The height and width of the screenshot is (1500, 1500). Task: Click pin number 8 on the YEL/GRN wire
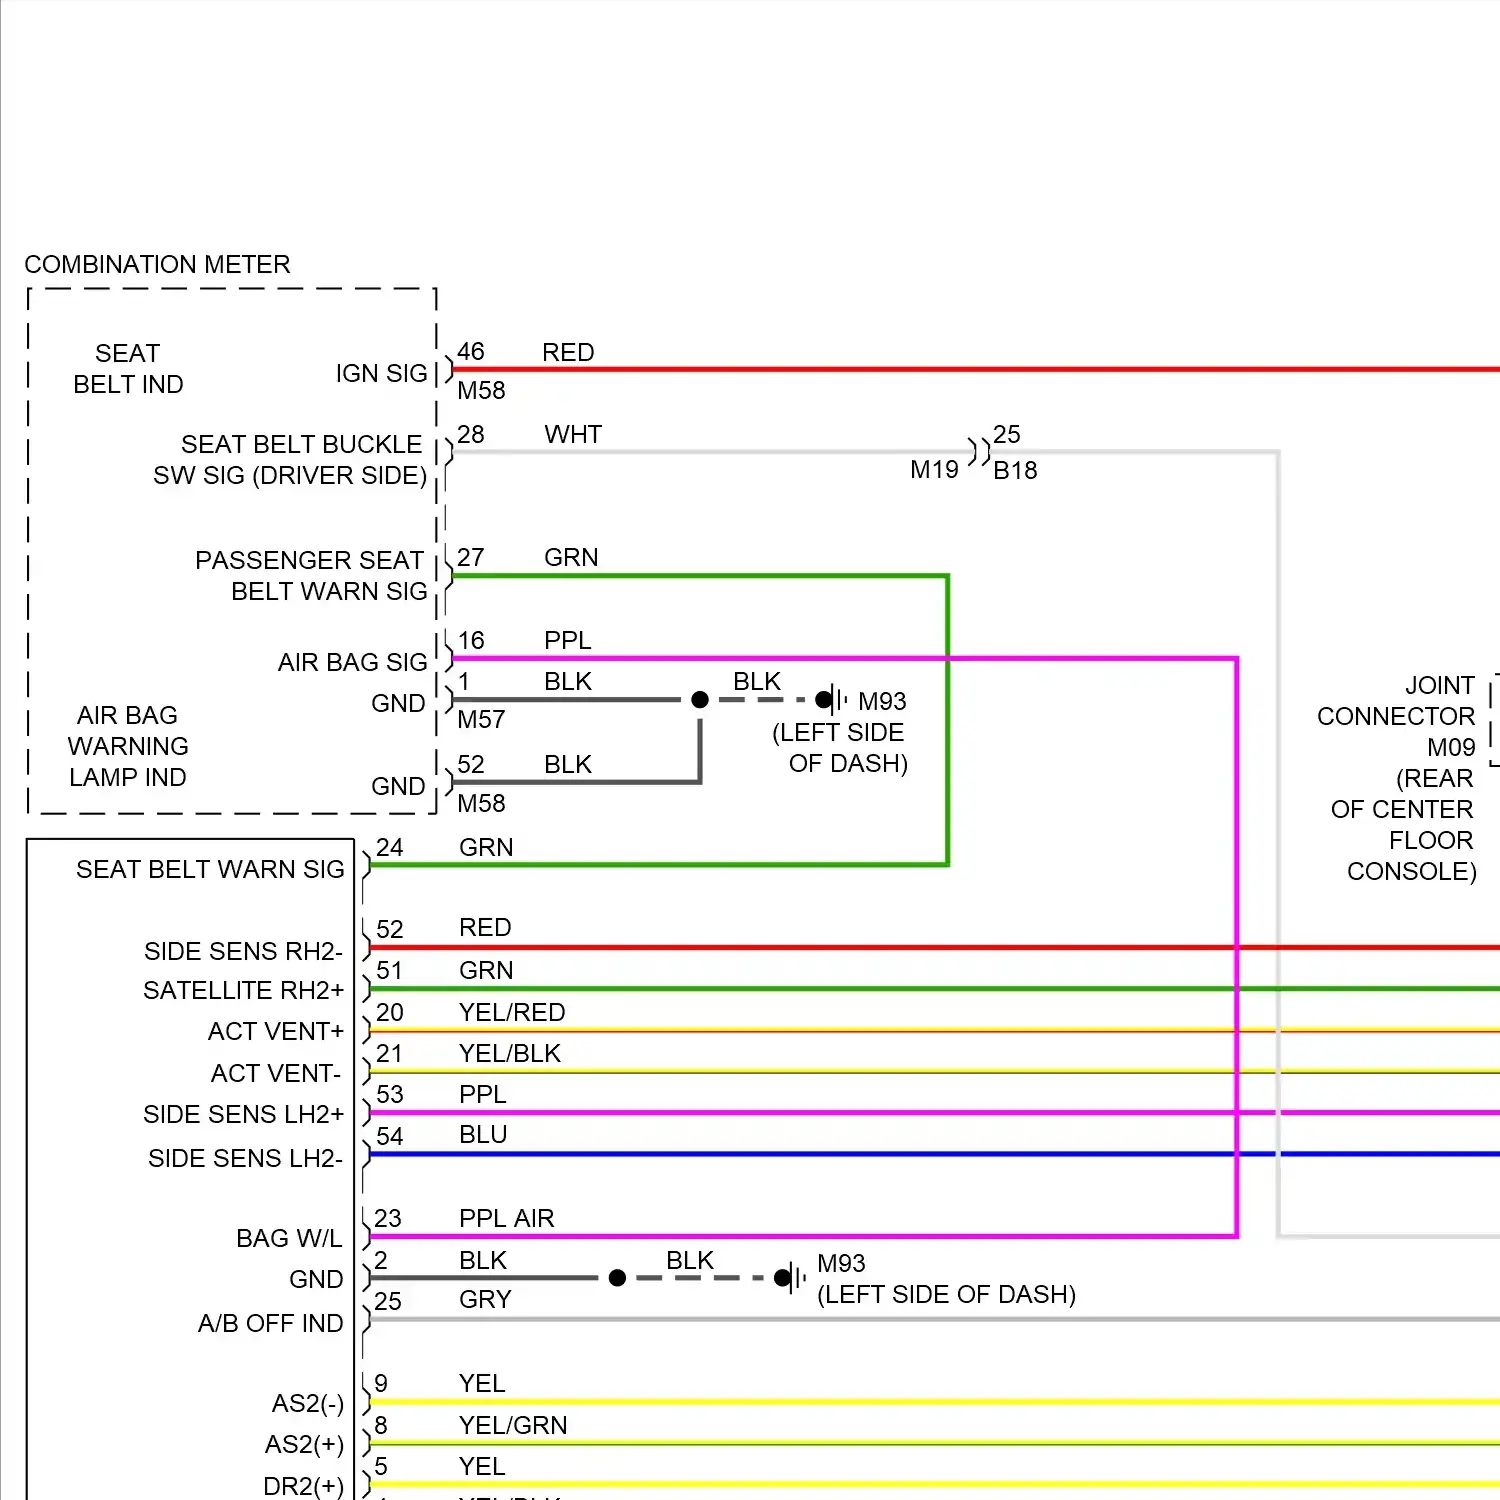pos(381,1425)
